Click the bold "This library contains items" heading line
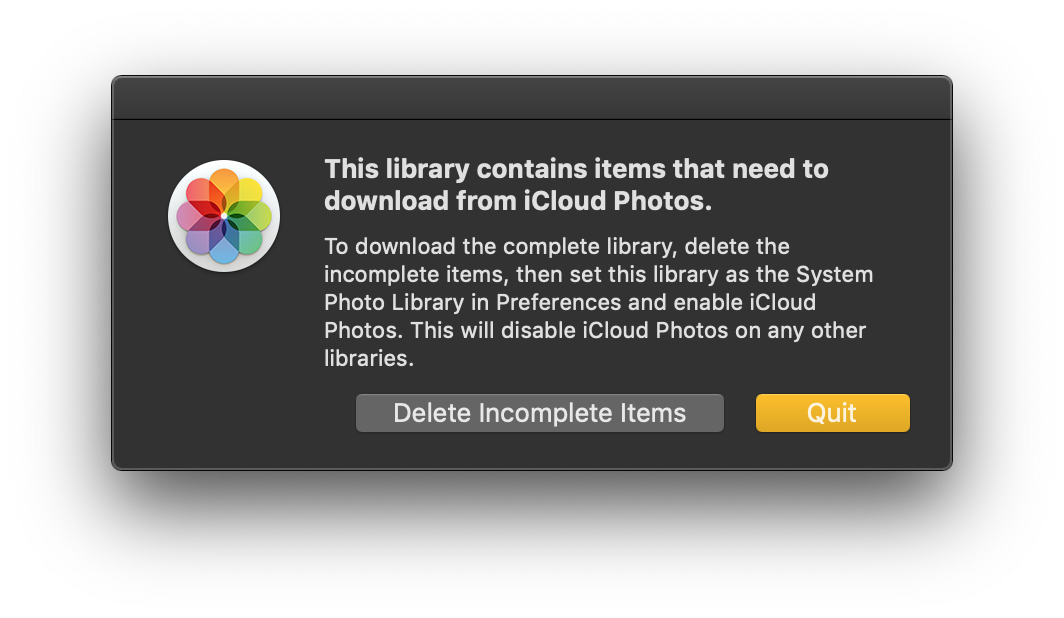 pyautogui.click(x=576, y=169)
